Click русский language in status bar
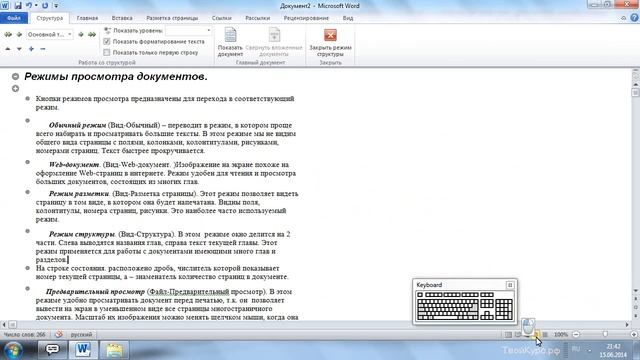Image resolution: width=640 pixels, height=360 pixels. [x=82, y=335]
